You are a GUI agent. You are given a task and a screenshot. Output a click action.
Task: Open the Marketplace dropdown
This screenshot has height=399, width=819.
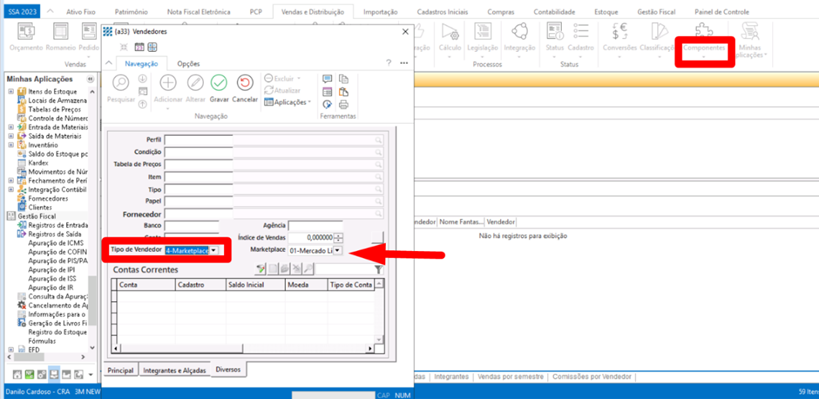[x=337, y=251]
